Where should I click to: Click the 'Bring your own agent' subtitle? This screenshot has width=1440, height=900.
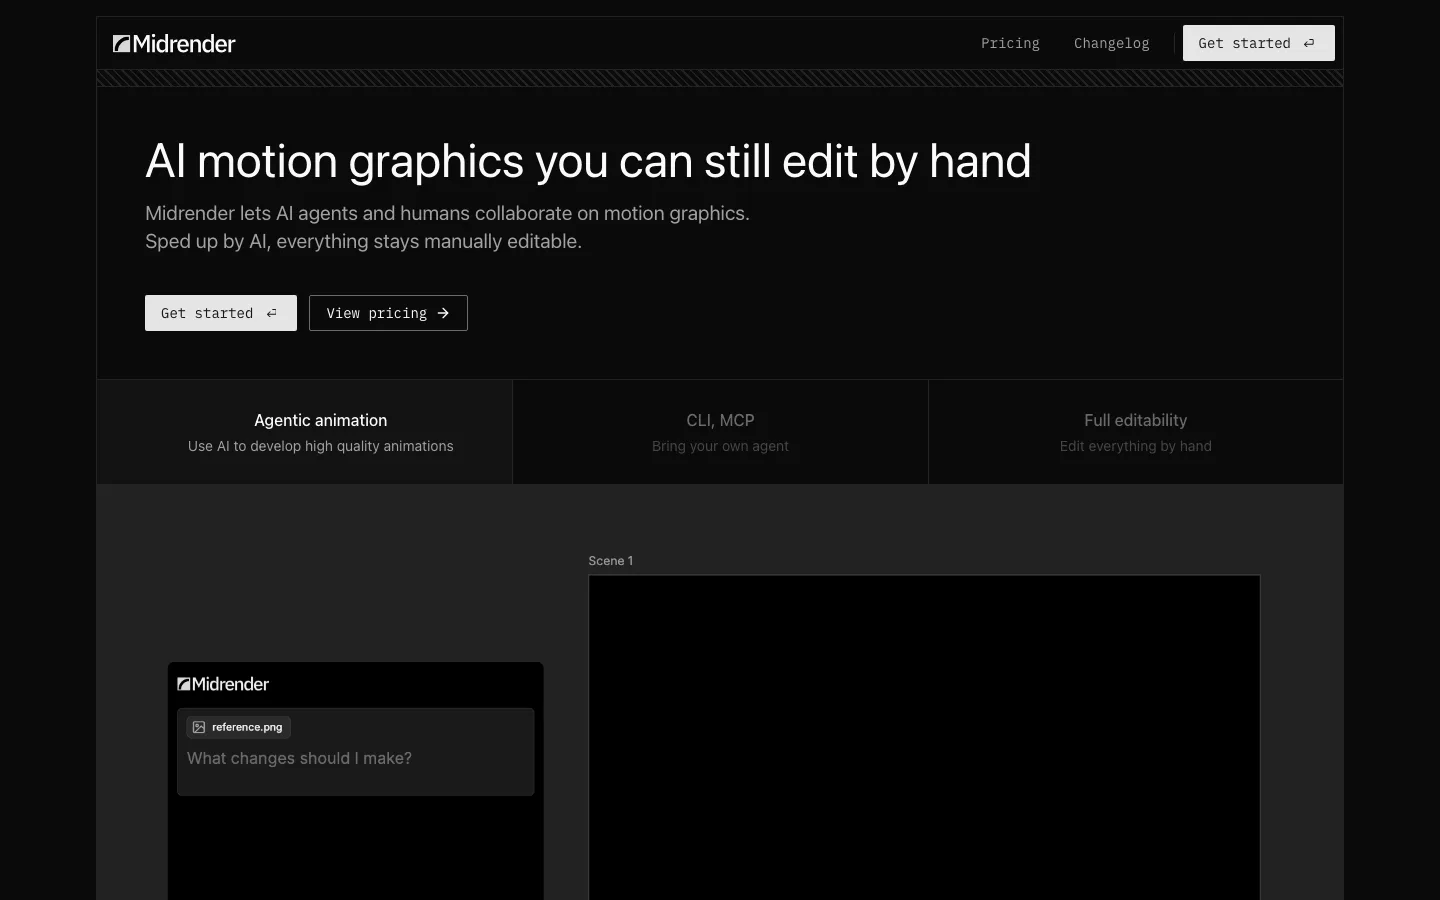(x=720, y=446)
